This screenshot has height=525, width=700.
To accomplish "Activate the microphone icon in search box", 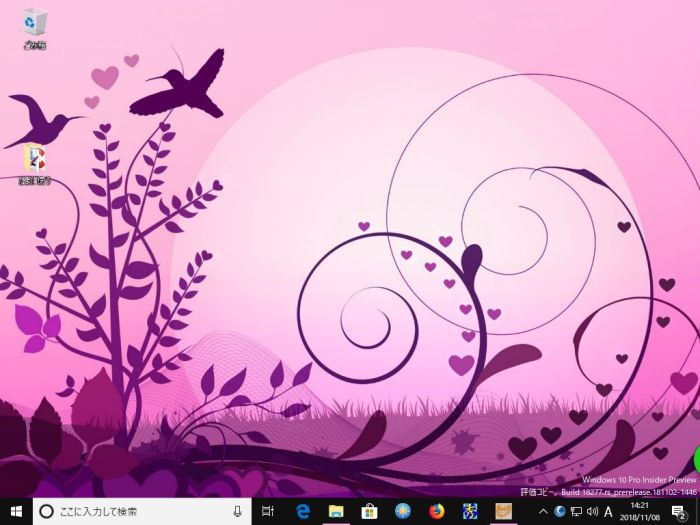I will tap(237, 511).
